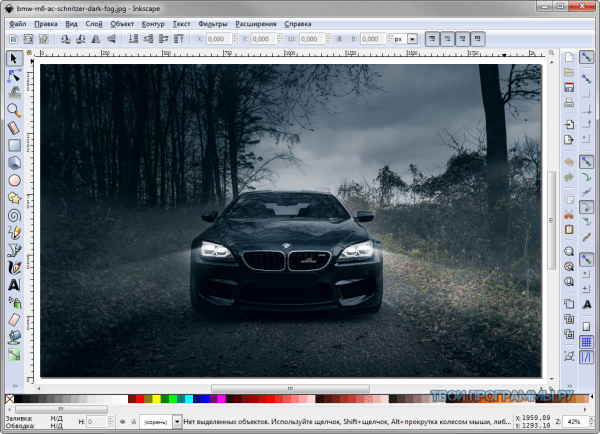The image size is (600, 434).
Task: Expand the toolbox overflow chevron at bottom left
Action: tap(15, 386)
